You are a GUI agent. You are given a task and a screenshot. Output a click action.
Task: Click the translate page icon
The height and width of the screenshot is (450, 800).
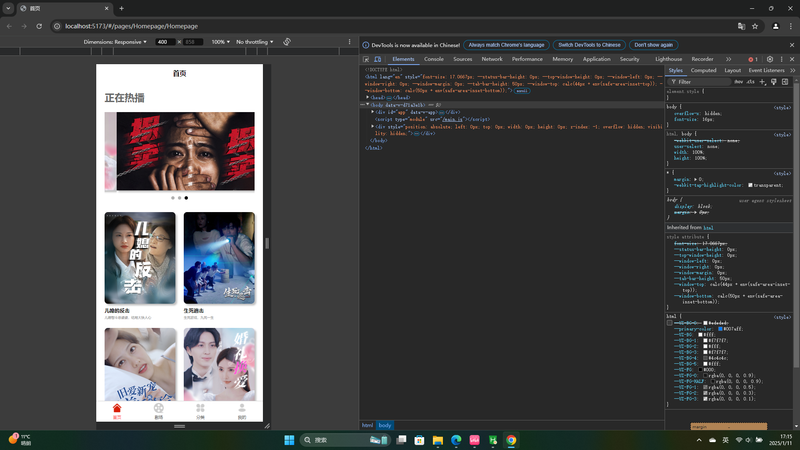point(741,26)
